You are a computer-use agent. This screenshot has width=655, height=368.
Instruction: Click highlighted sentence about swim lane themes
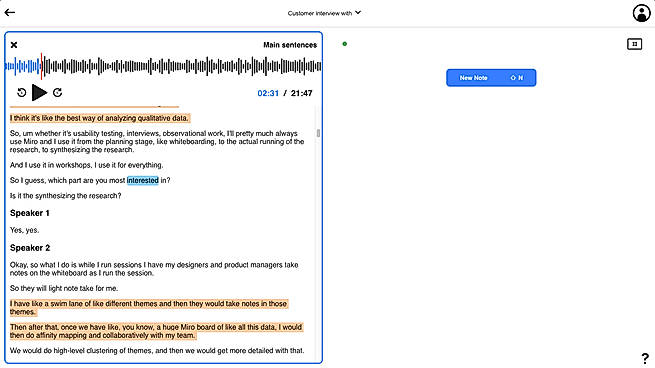pyautogui.click(x=149, y=308)
